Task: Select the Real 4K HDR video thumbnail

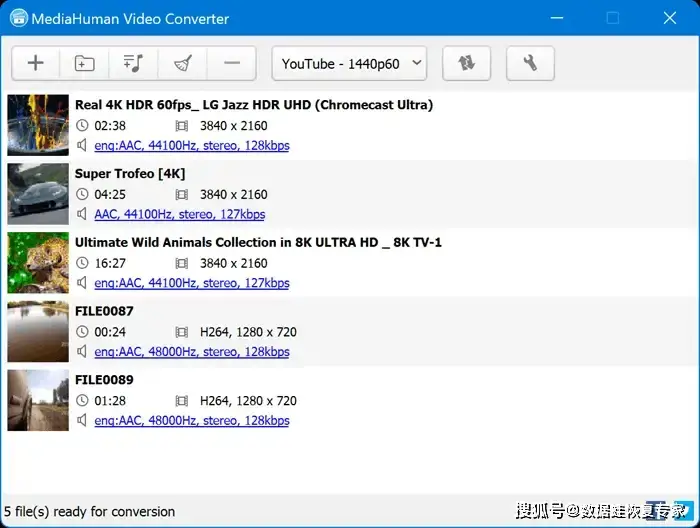Action: 38,125
